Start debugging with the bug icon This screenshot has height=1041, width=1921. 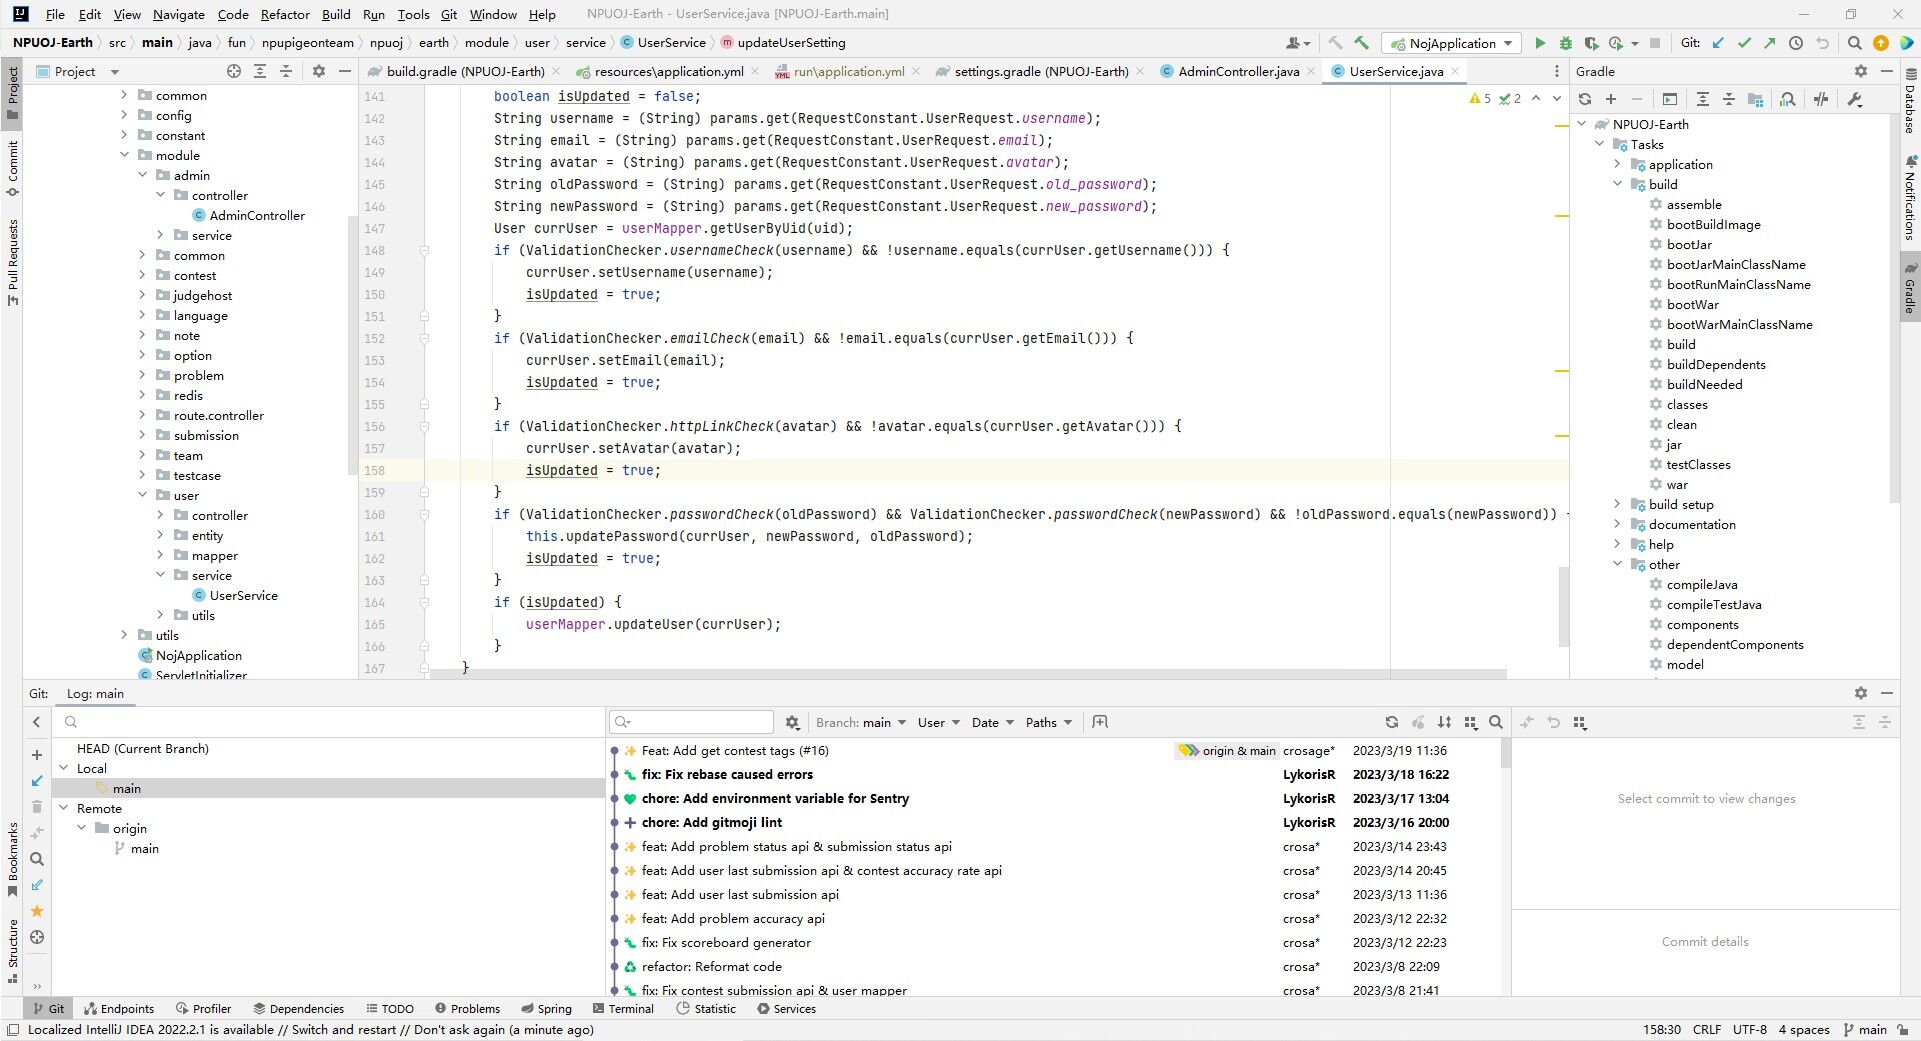[1566, 43]
